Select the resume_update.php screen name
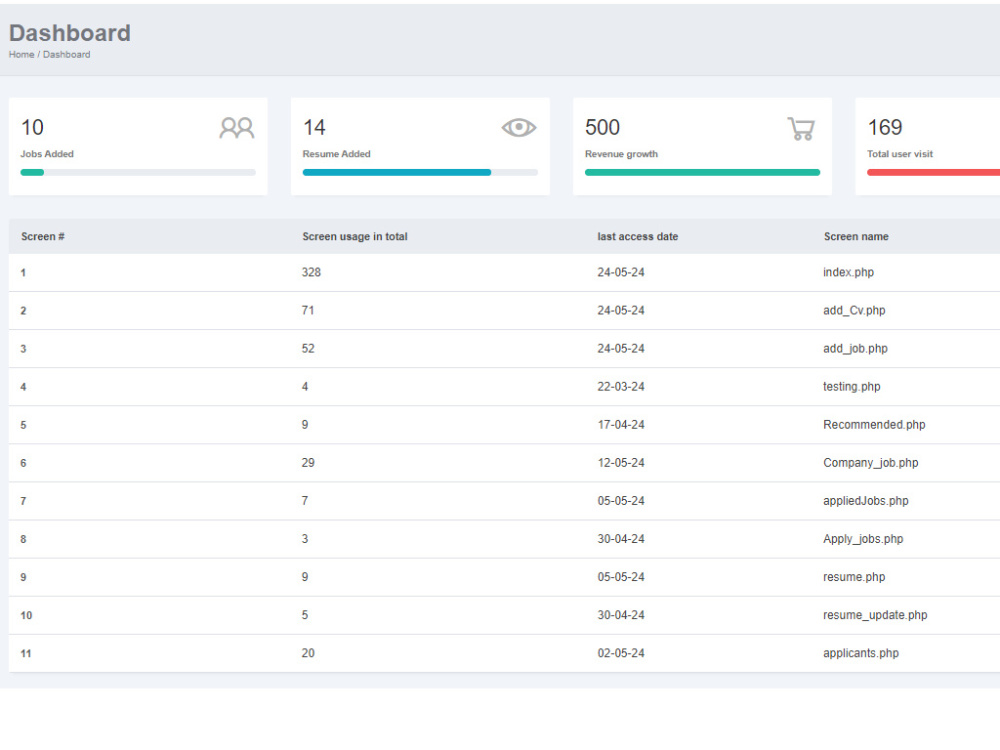1000x750 pixels. 875,615
